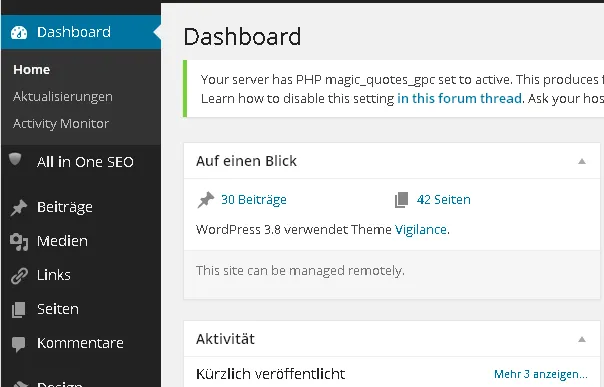Screen dimensions: 604x387
Task: Click the Beiträge pushpin icon in sidebar
Action: pos(19,208)
